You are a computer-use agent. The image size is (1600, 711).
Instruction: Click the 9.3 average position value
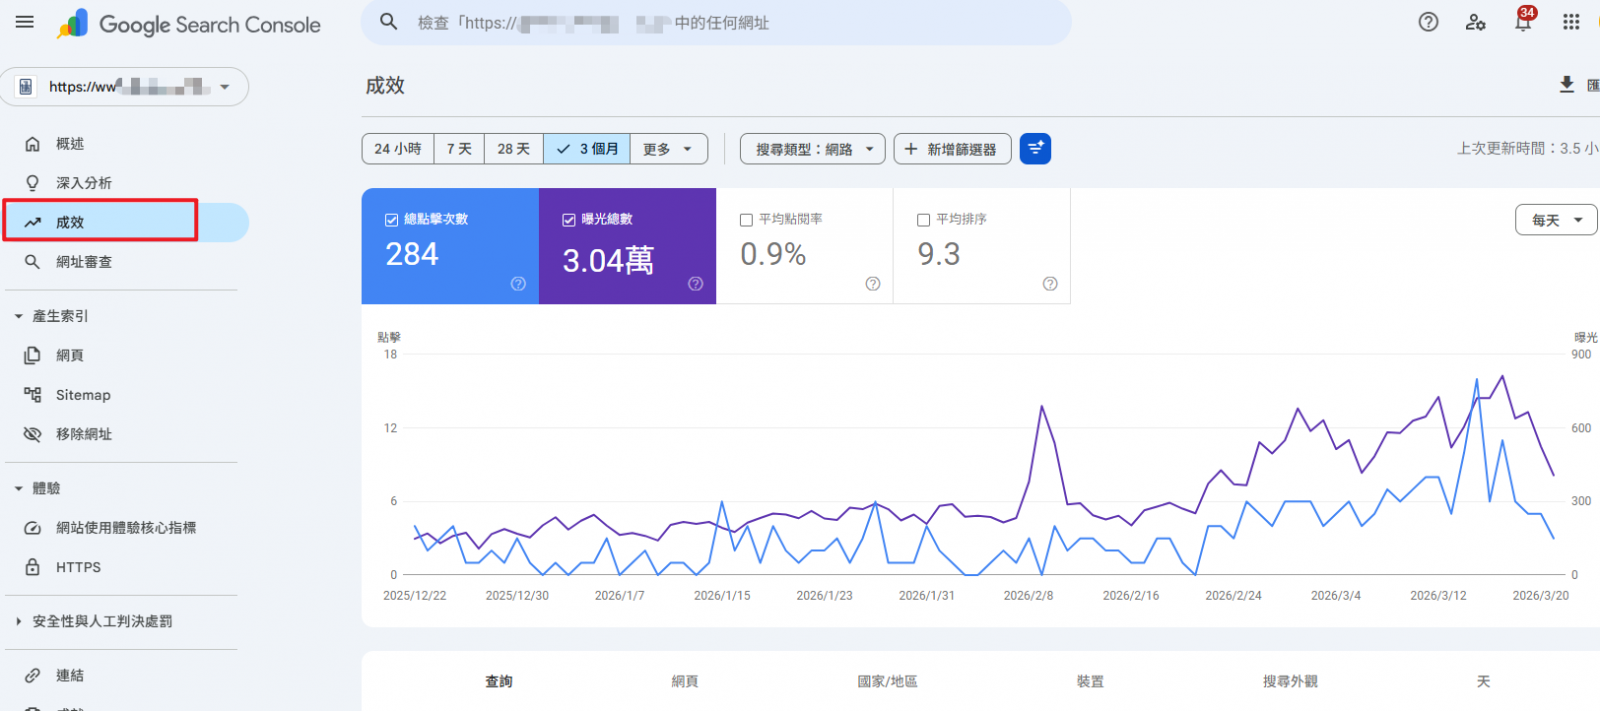(939, 255)
